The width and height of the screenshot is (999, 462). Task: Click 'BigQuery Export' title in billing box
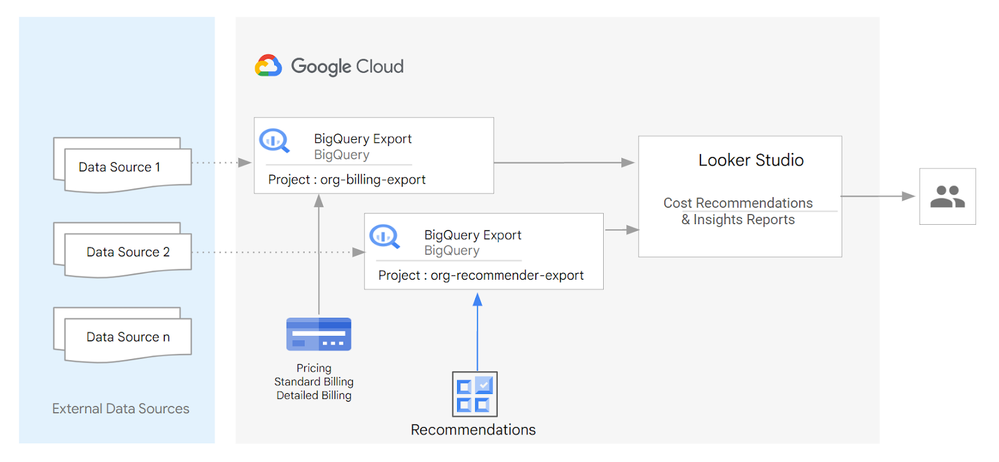coord(363,138)
